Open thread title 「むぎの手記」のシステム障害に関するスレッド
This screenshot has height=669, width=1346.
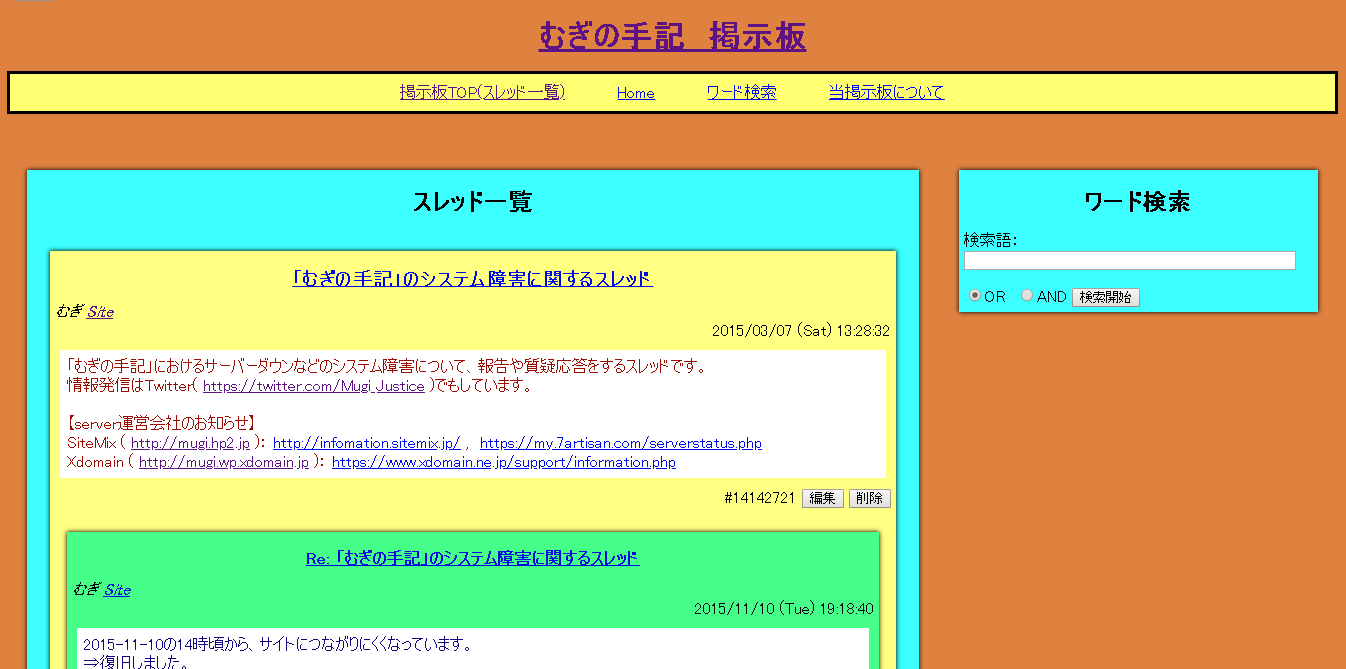coord(472,279)
